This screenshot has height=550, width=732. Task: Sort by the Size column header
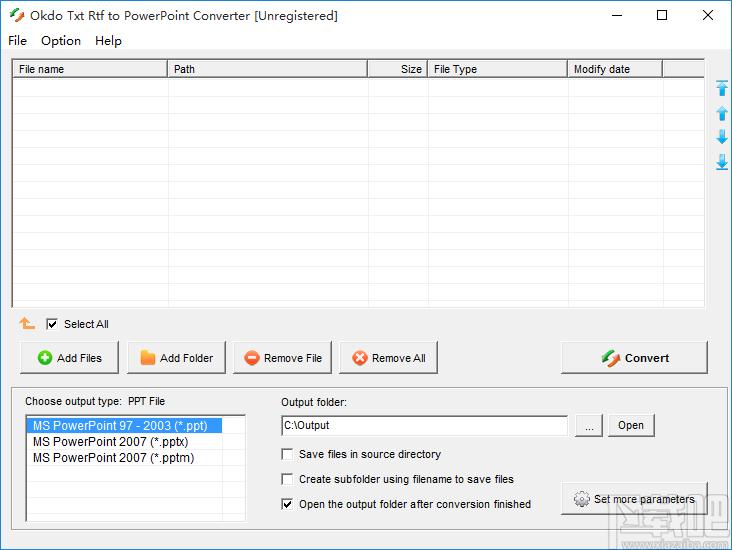pyautogui.click(x=398, y=69)
